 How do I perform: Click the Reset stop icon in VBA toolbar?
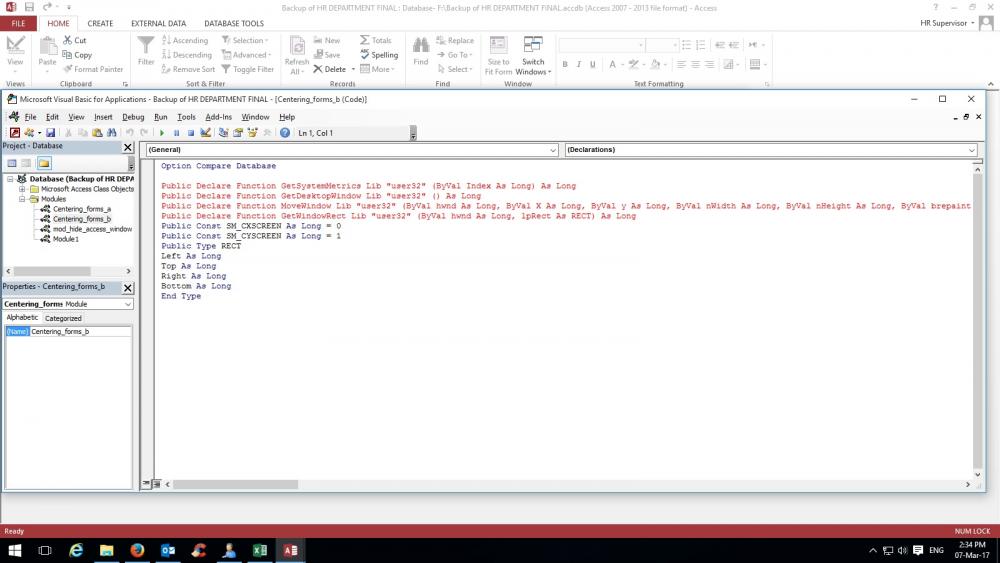pos(190,133)
